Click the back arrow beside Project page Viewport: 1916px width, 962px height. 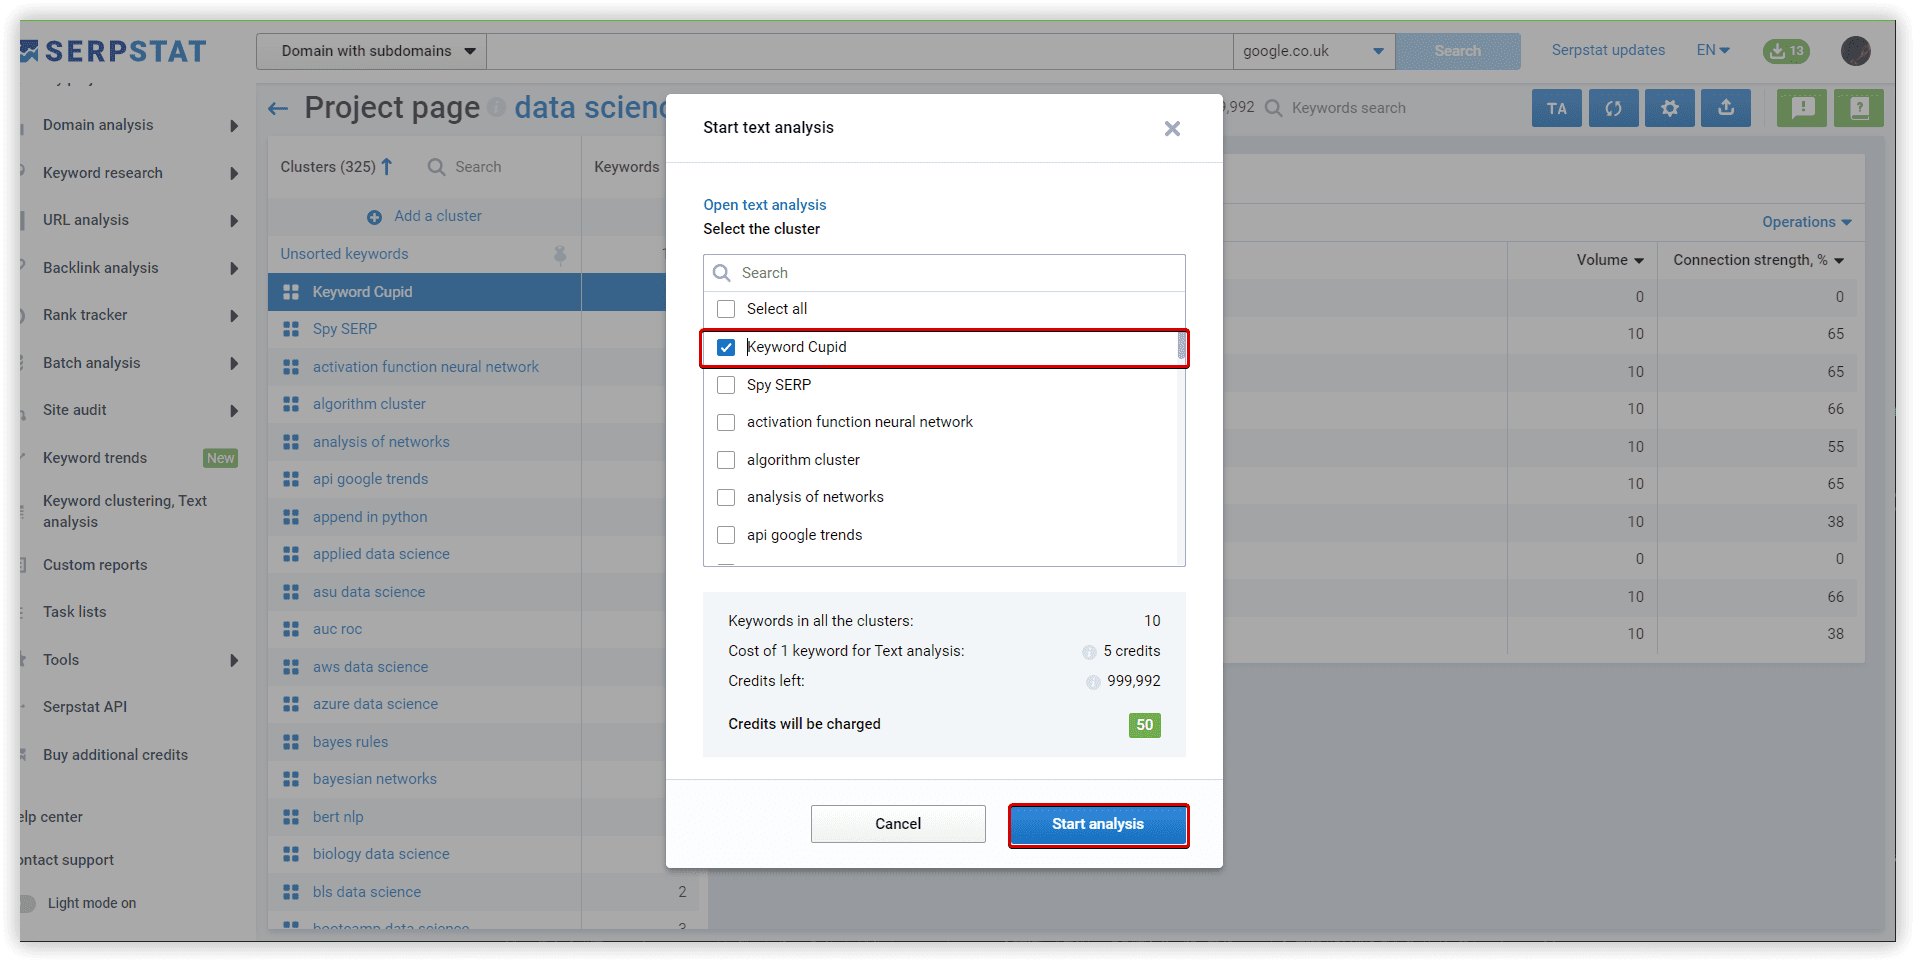[278, 108]
